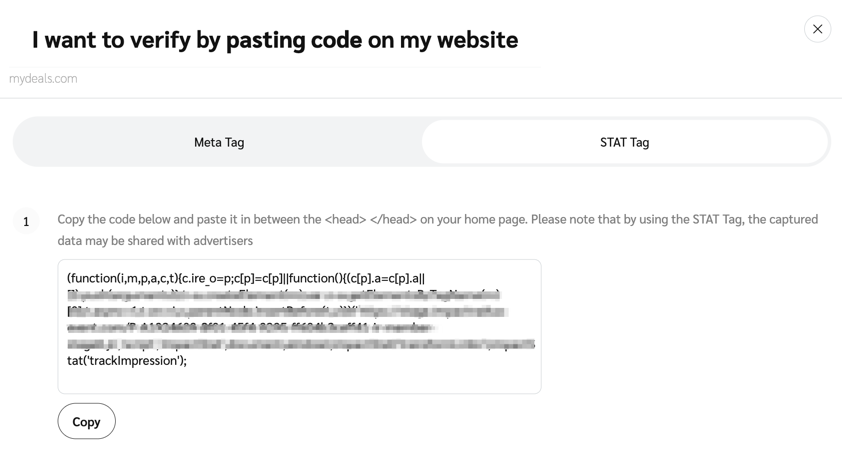
Task: Click the blurred fourth line of code
Action: [x=250, y=327]
